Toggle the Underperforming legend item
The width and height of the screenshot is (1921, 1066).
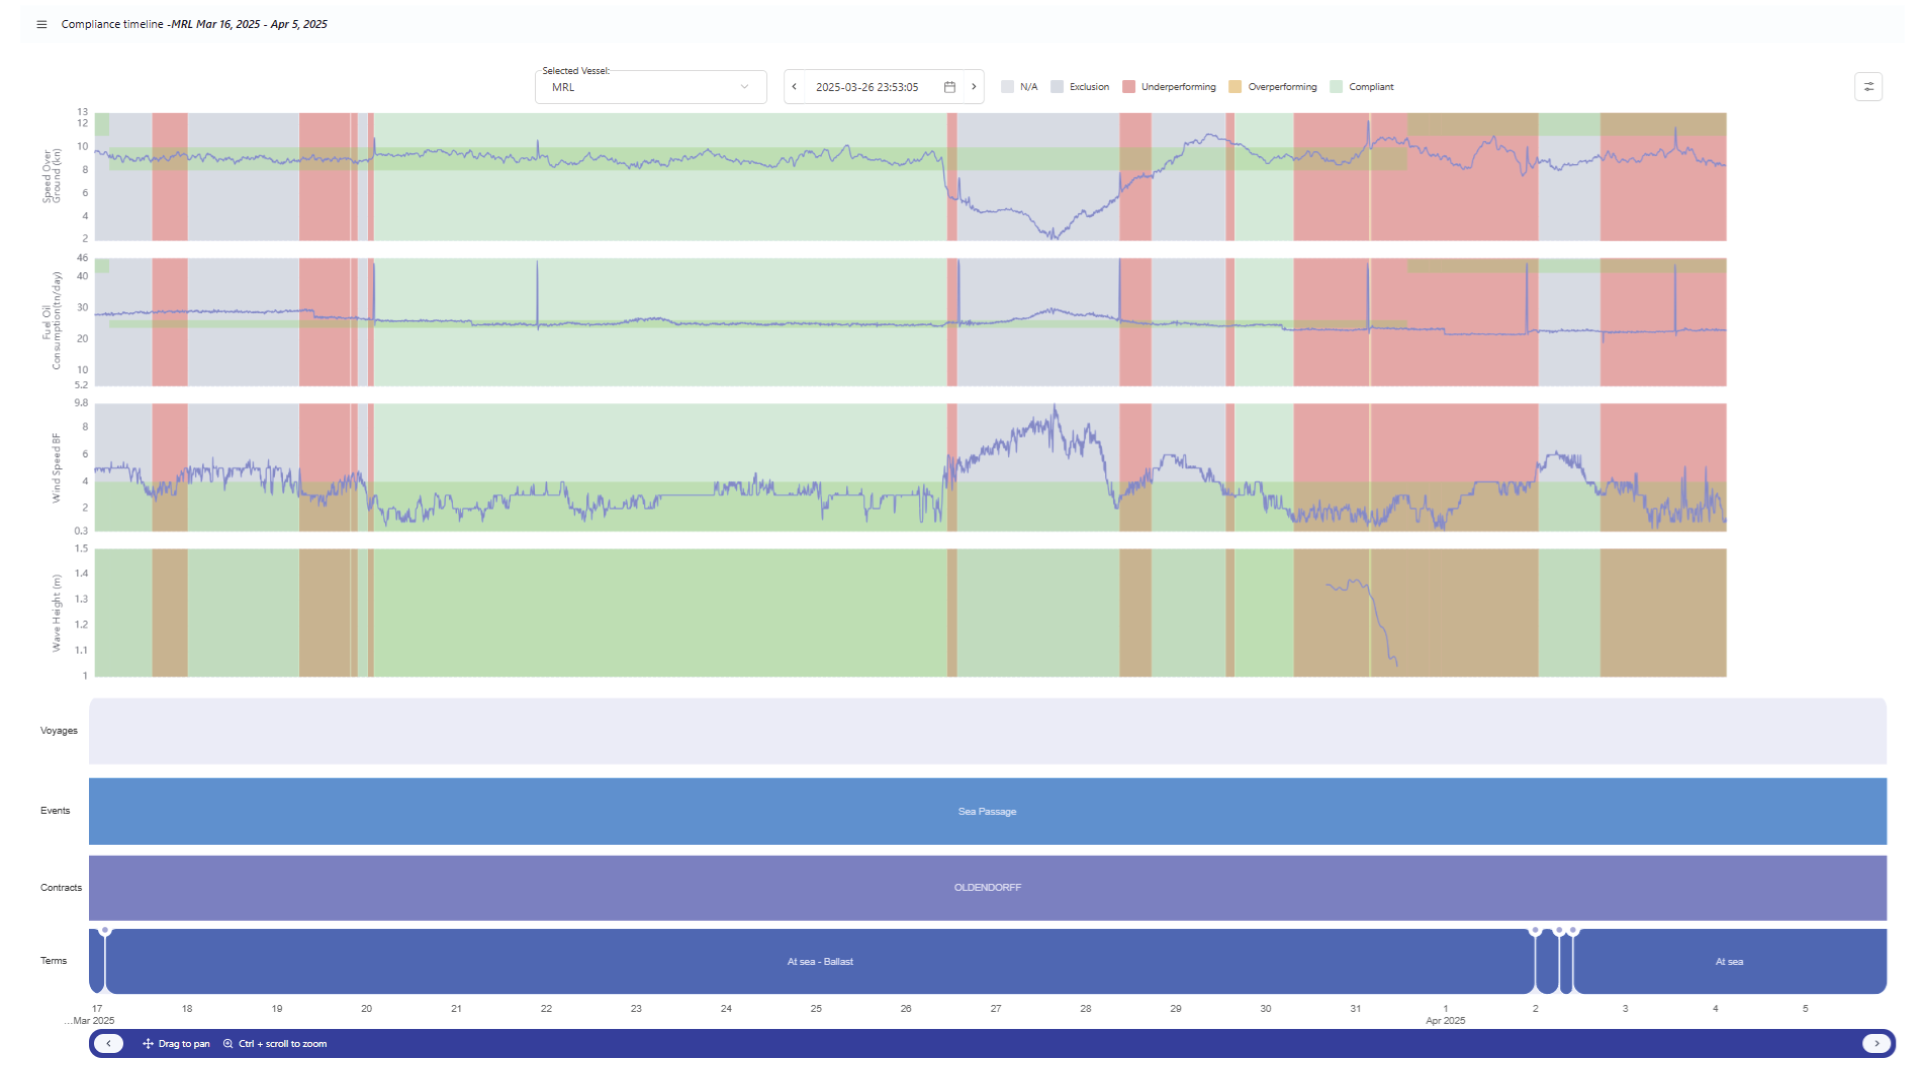(1169, 87)
